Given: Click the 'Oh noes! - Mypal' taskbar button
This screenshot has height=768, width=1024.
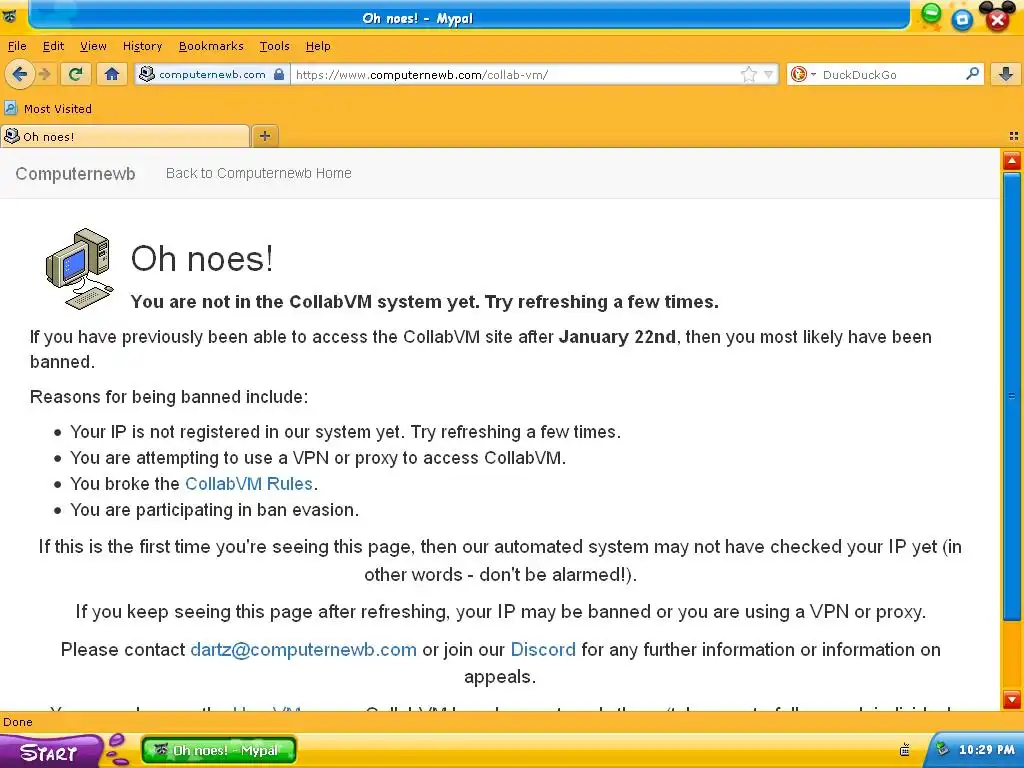Looking at the screenshot, I should [x=219, y=750].
